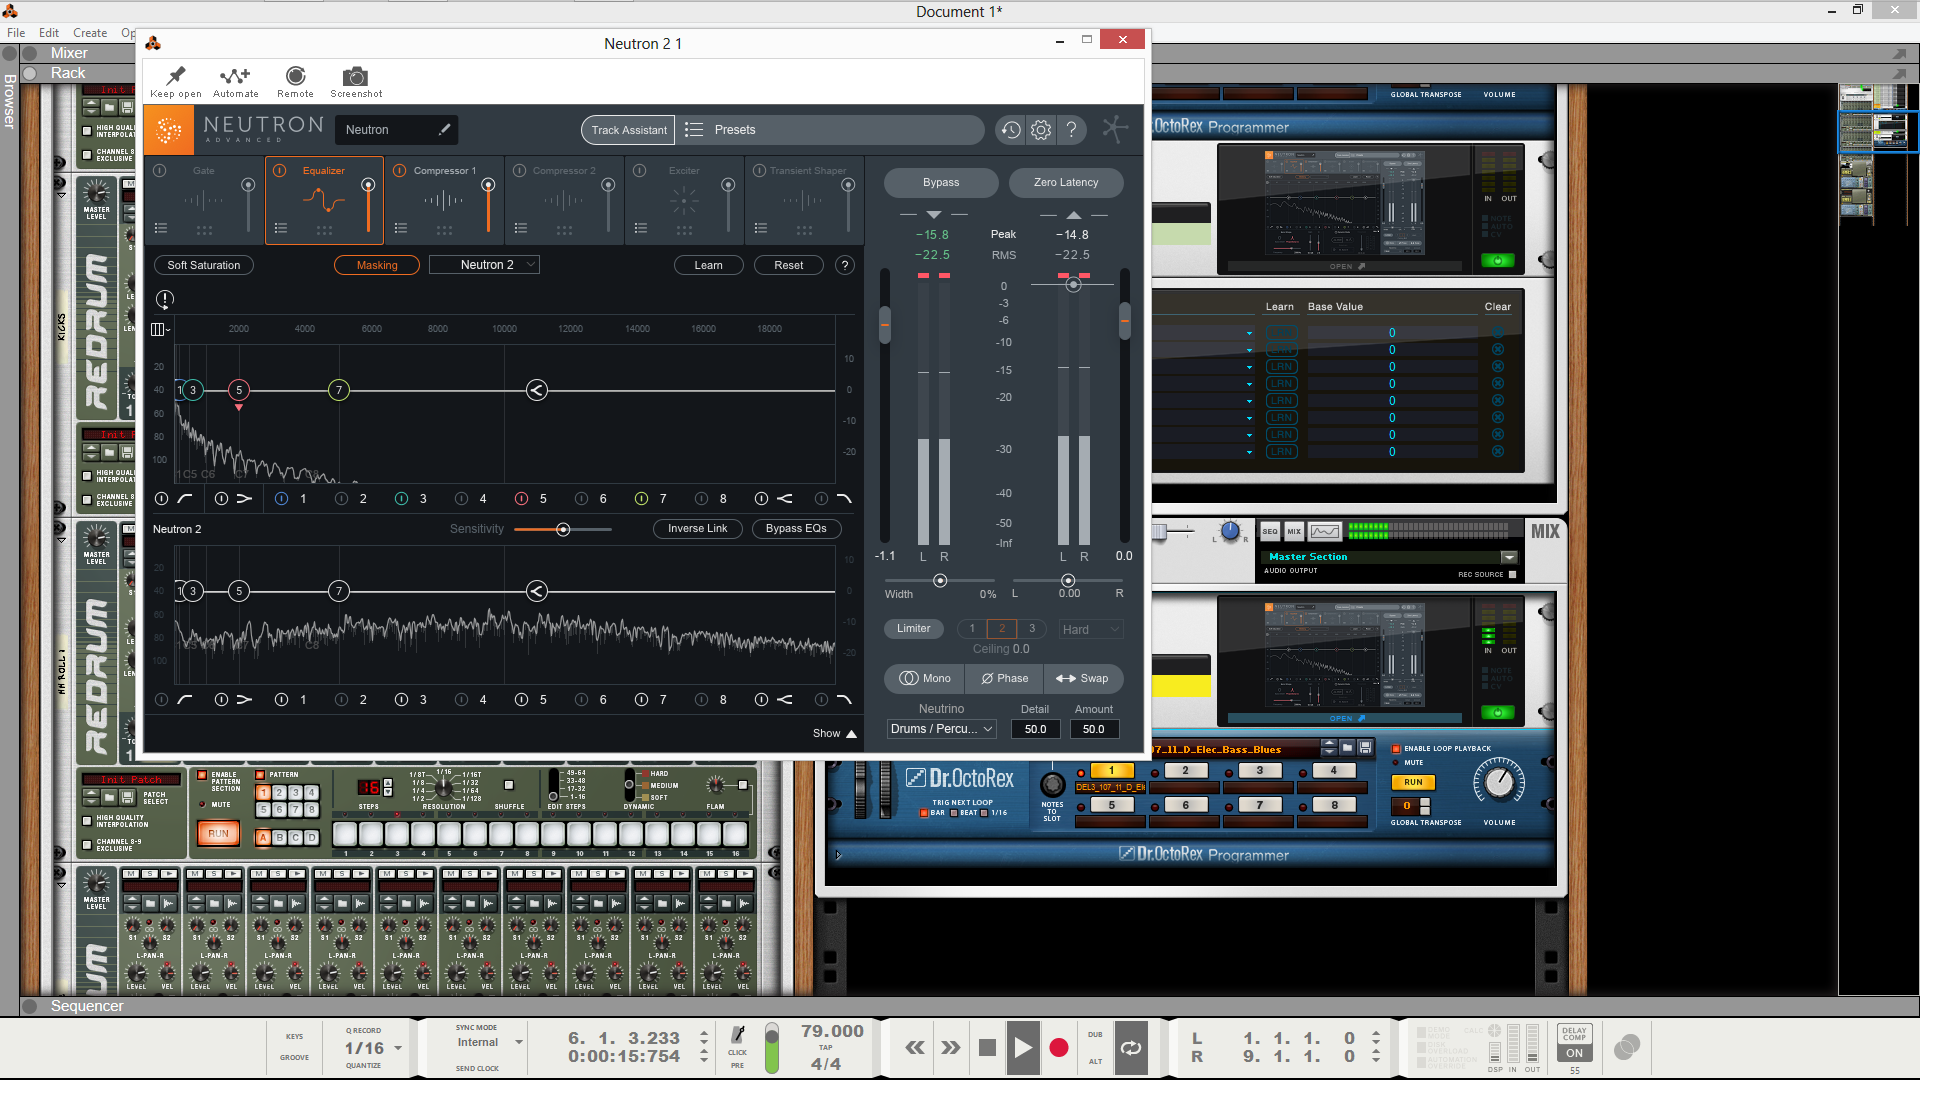Toggle Exciter module power
The height and width of the screenshot is (1098, 1942).
point(640,171)
